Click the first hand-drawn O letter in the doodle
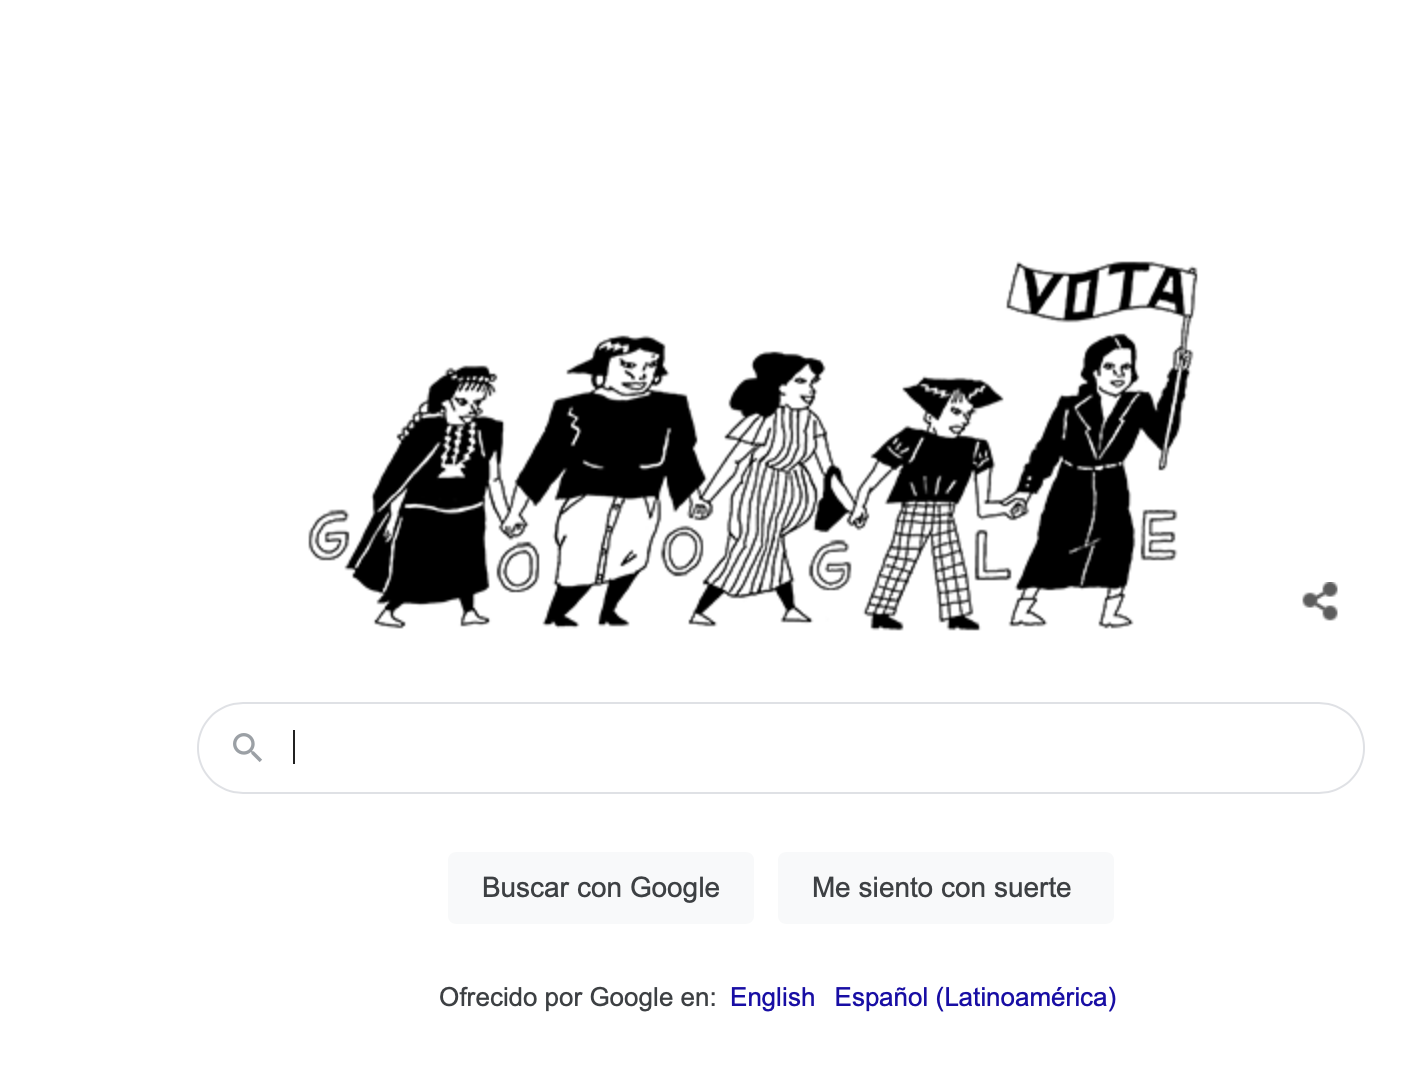 [x=519, y=566]
